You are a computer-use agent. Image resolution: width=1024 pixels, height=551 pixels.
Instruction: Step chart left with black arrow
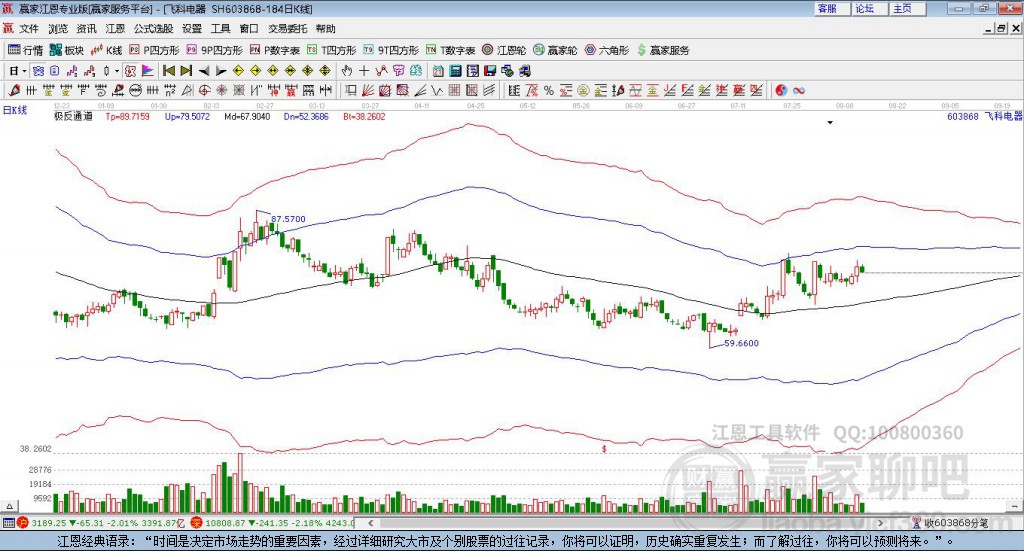tap(204, 71)
